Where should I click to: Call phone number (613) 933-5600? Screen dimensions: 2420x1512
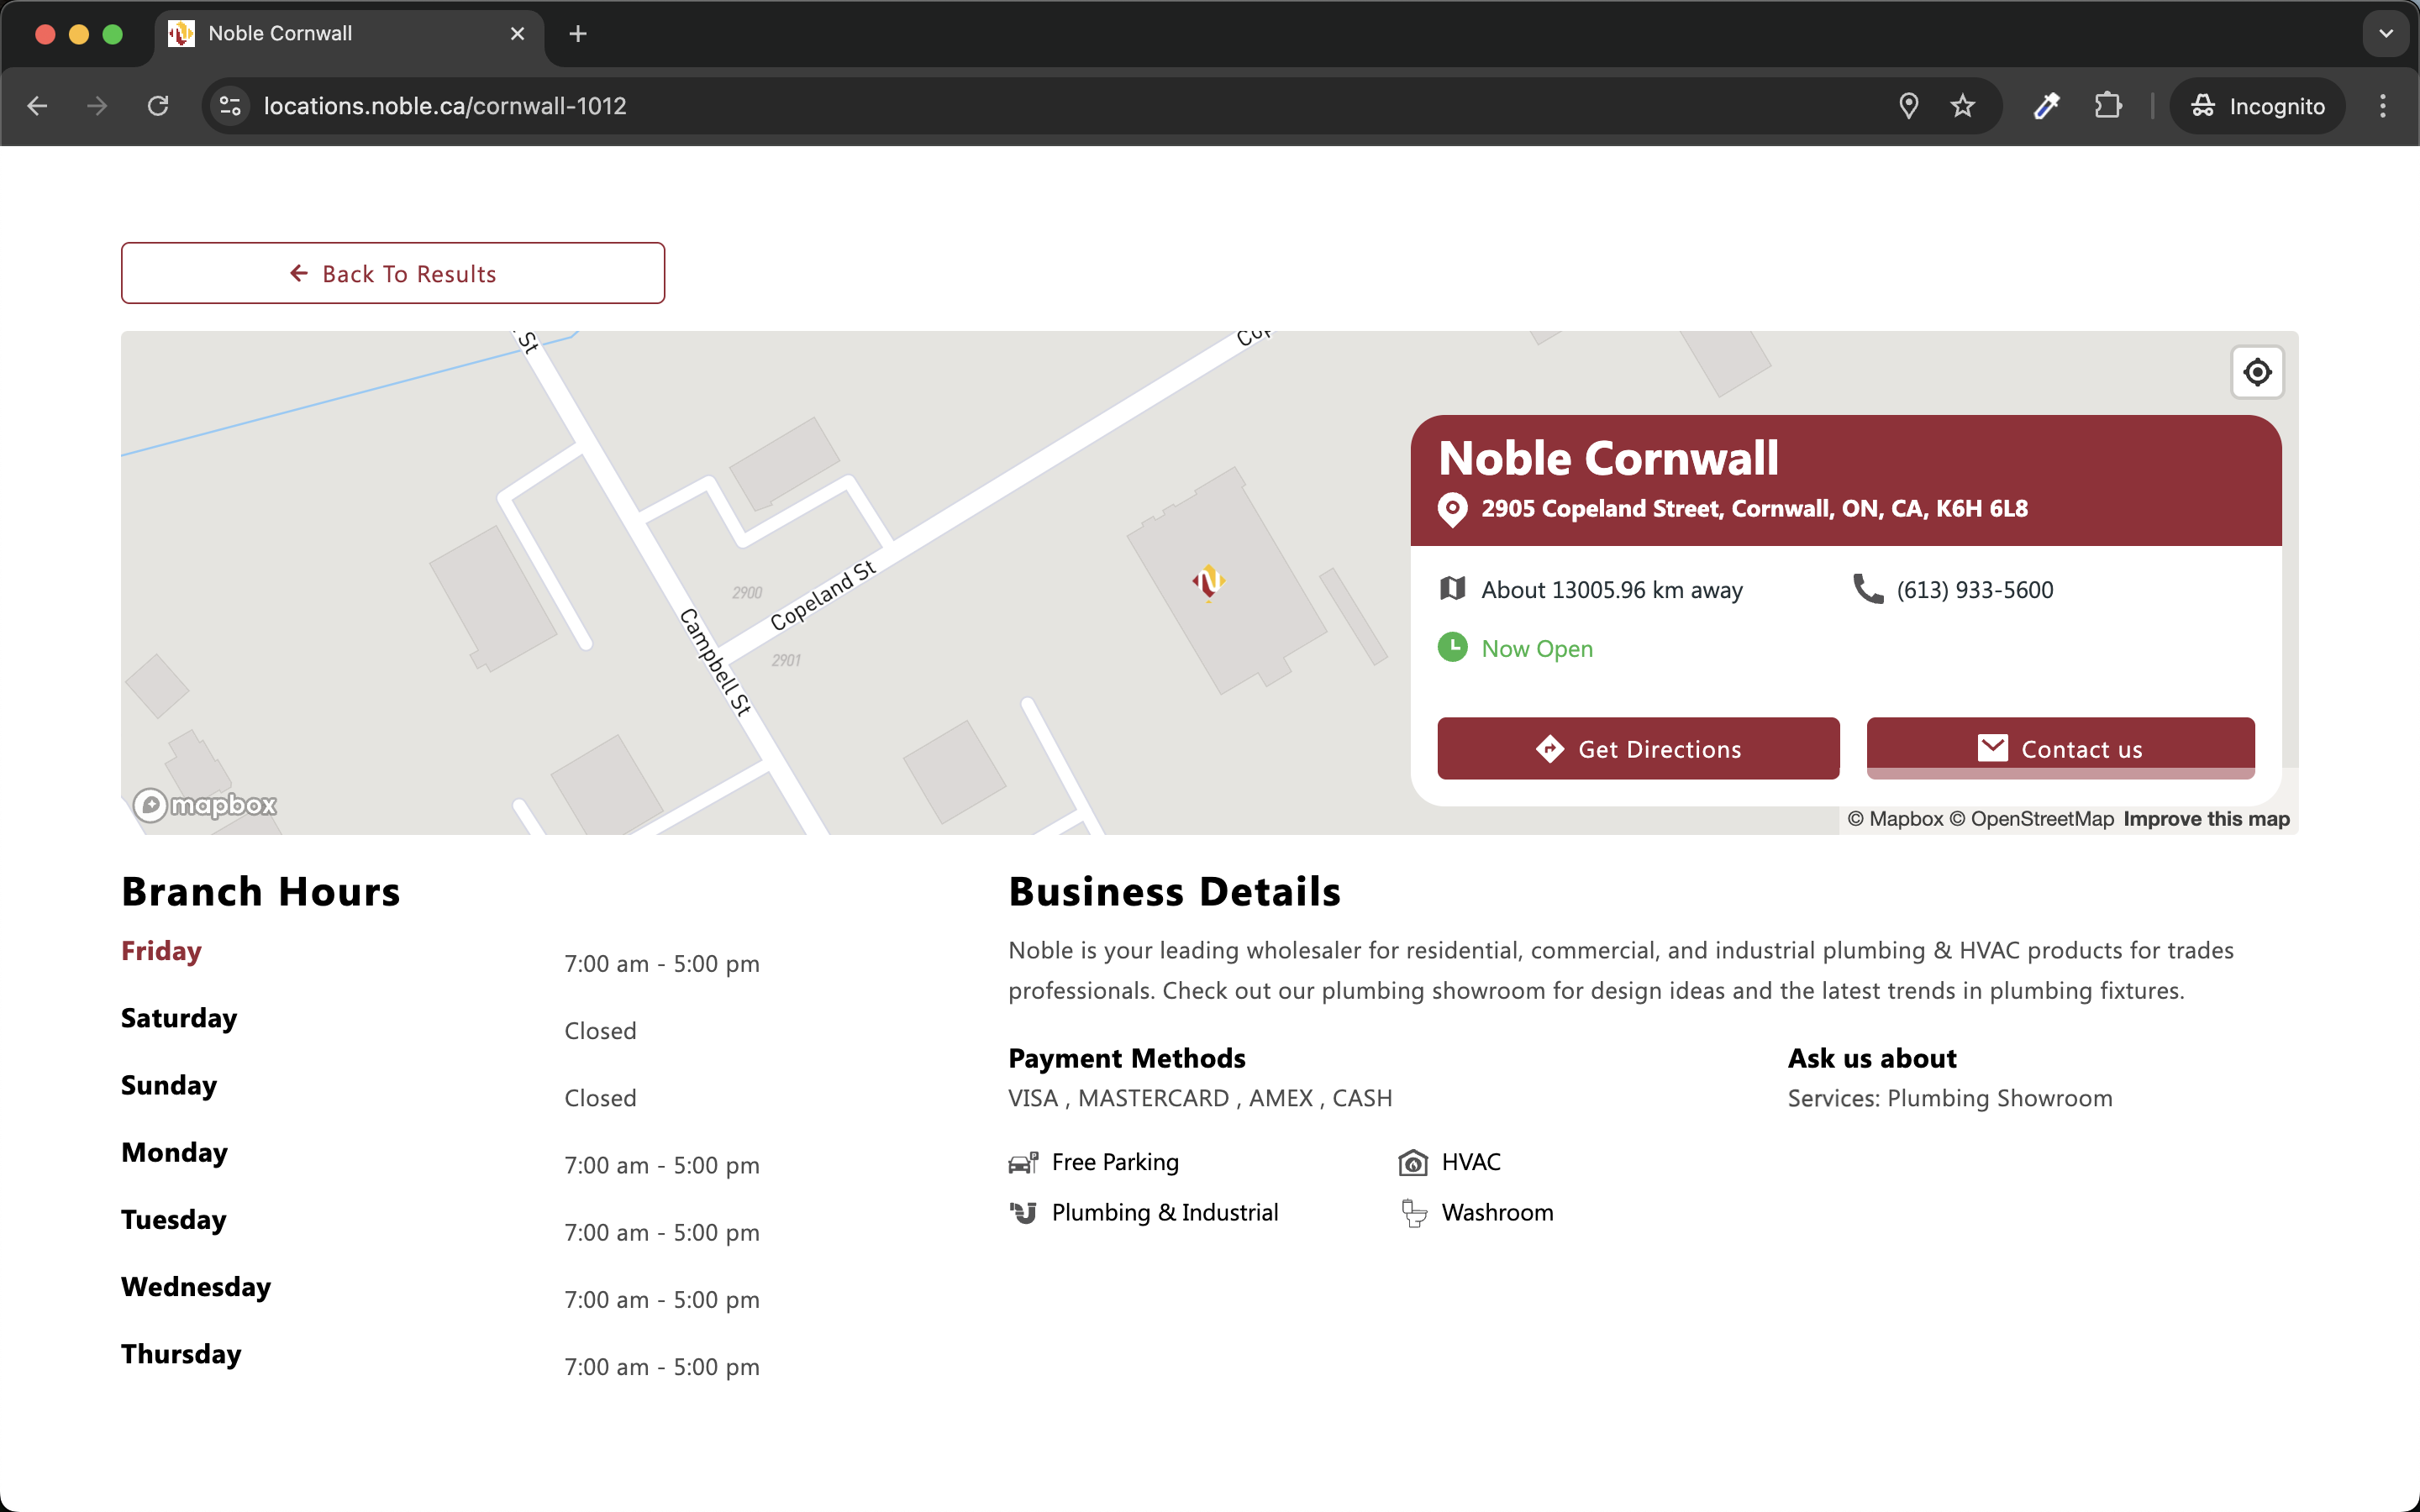[x=1975, y=590]
